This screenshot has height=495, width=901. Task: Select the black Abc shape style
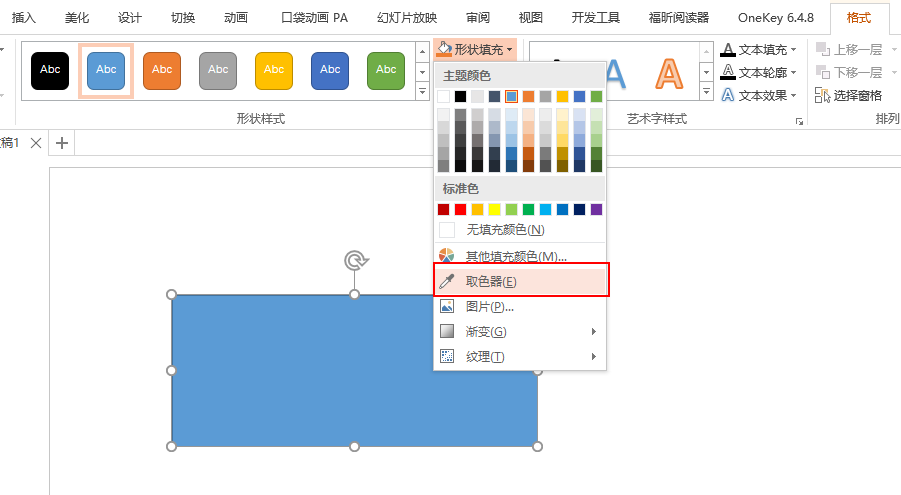coord(50,70)
